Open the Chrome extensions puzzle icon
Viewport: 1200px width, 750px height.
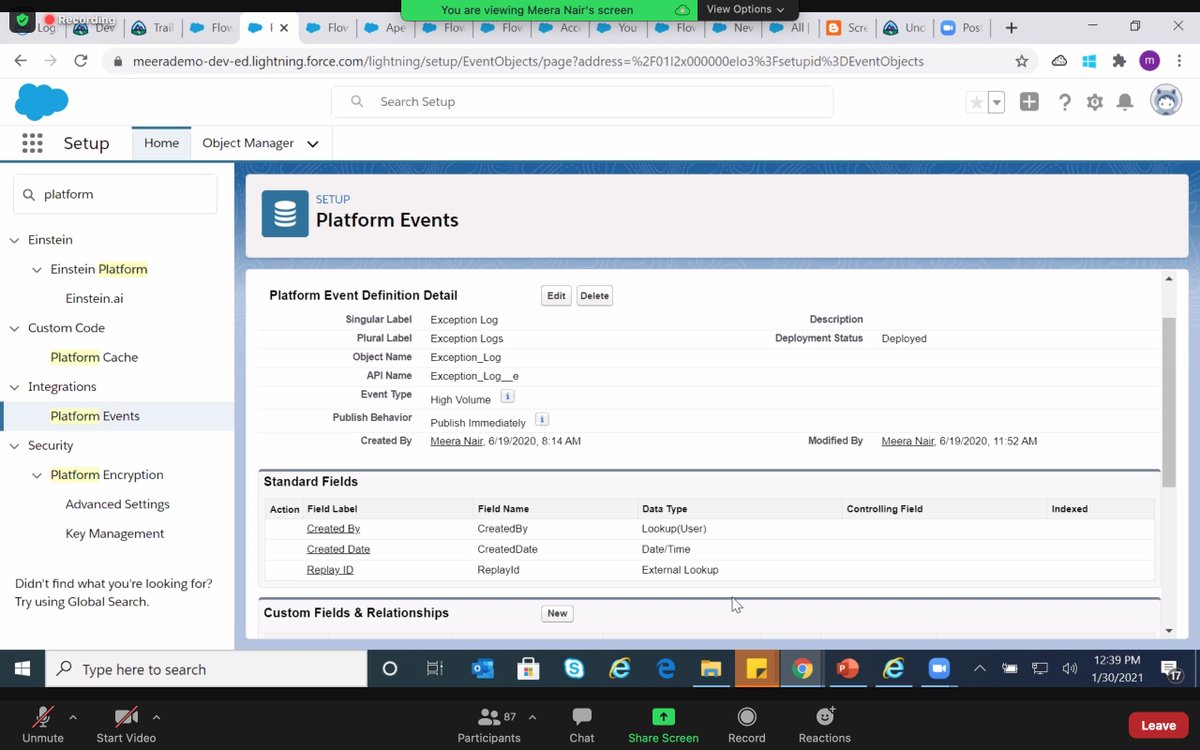[1120, 61]
